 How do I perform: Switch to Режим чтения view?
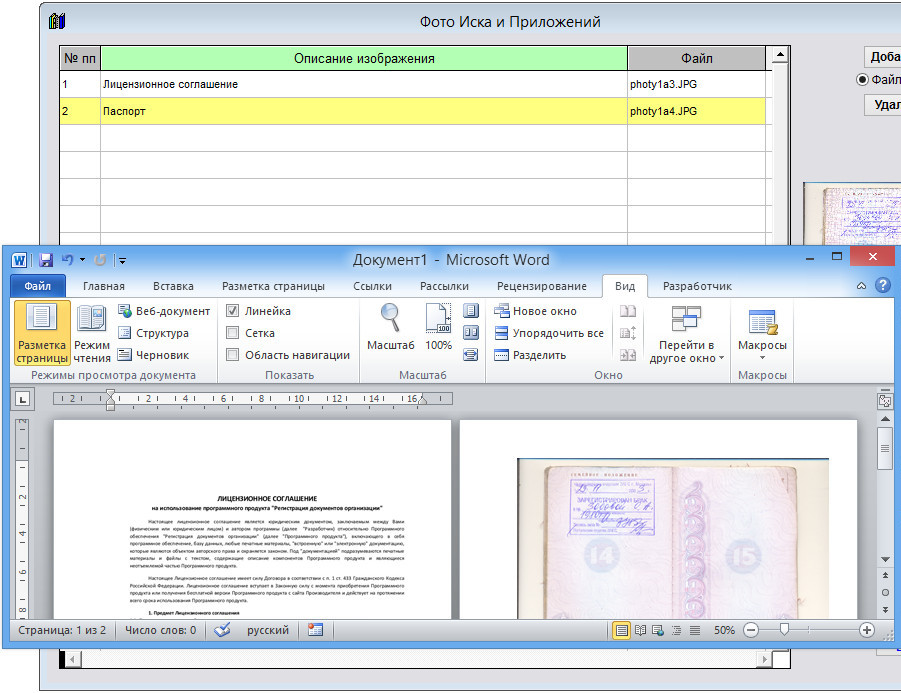[x=92, y=332]
